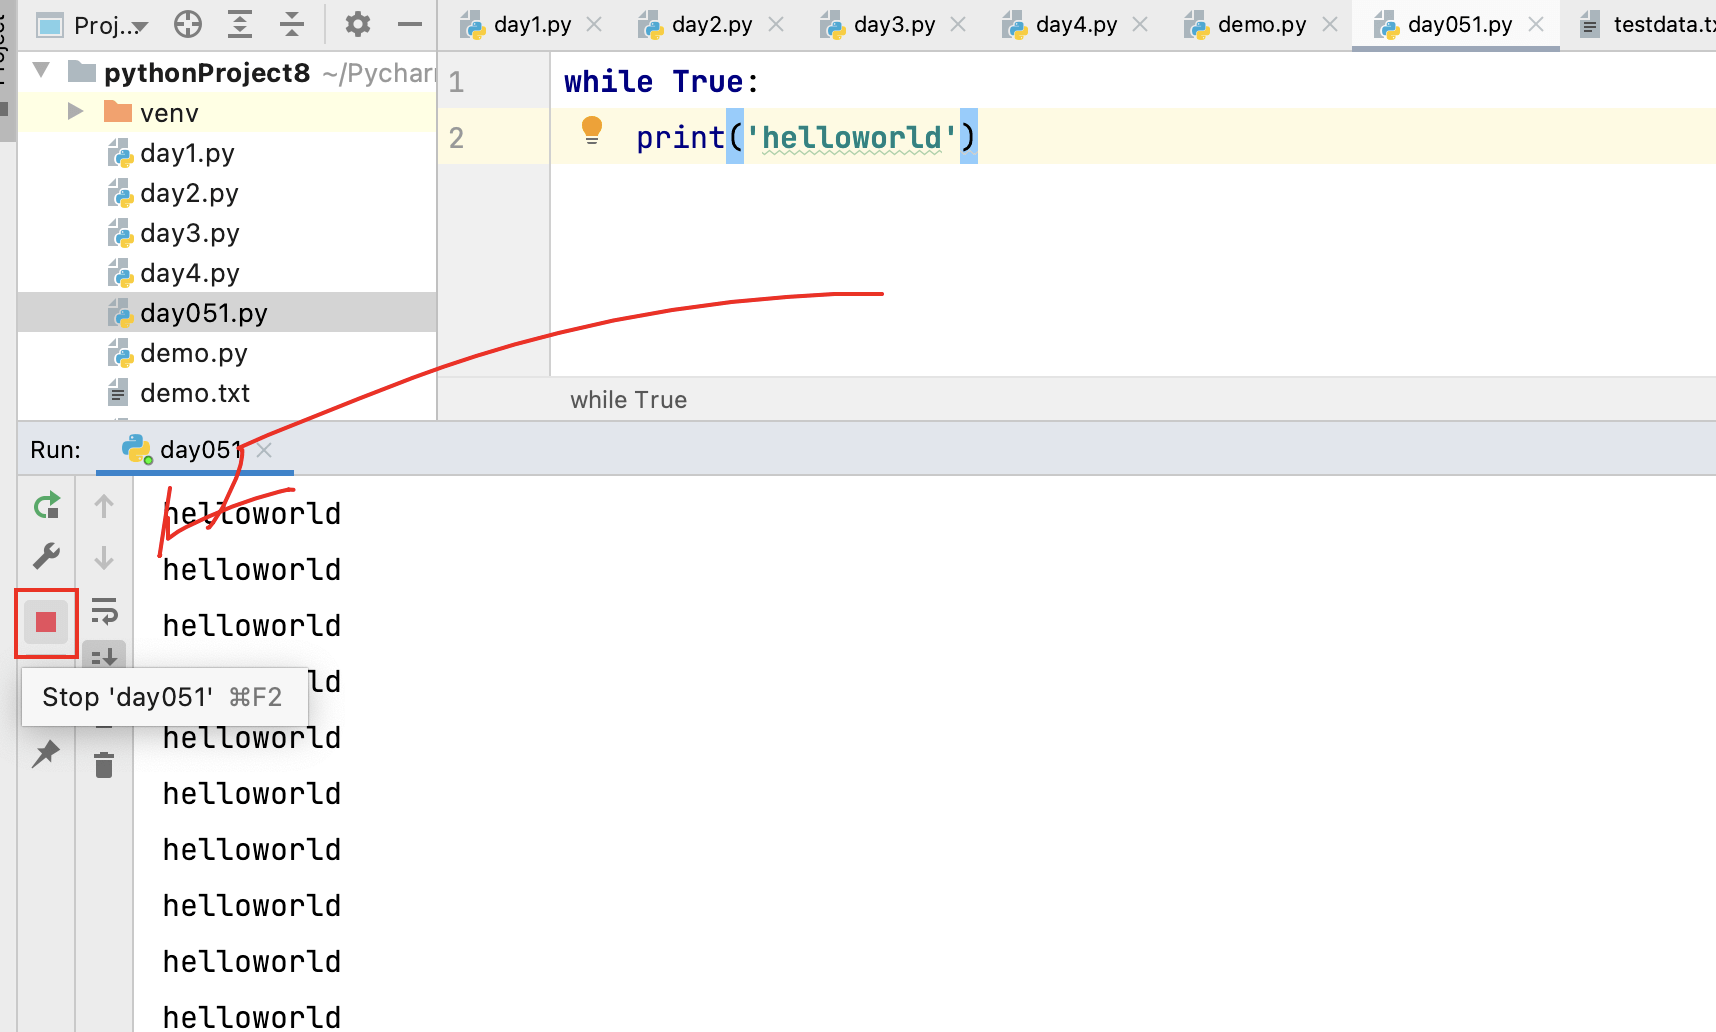Switch to the day1.py editor tab

tap(531, 25)
